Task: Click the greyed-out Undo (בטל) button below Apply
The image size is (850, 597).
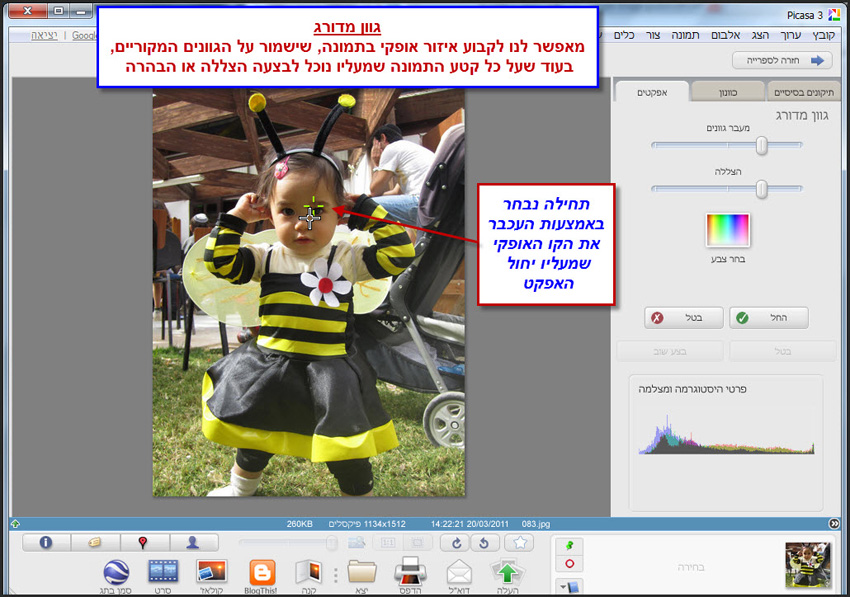Action: click(x=783, y=351)
